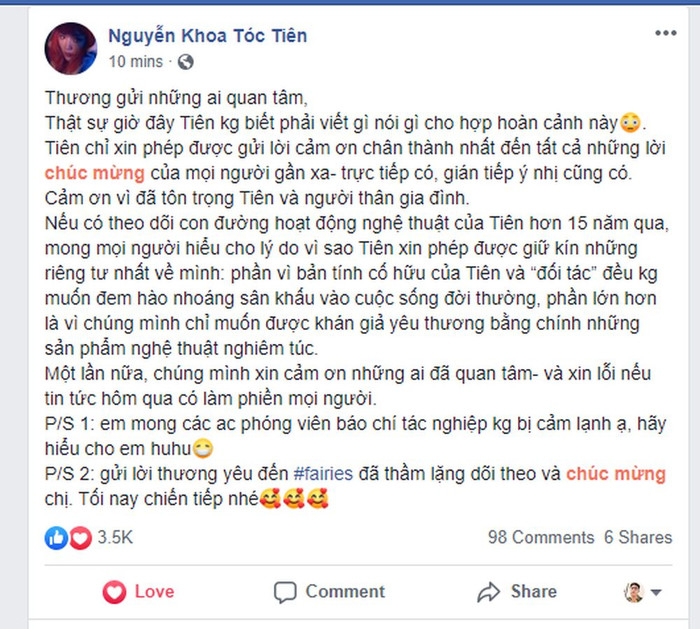The height and width of the screenshot is (629, 700).
Task: Follow the #fairies hashtag link
Action: [x=323, y=474]
